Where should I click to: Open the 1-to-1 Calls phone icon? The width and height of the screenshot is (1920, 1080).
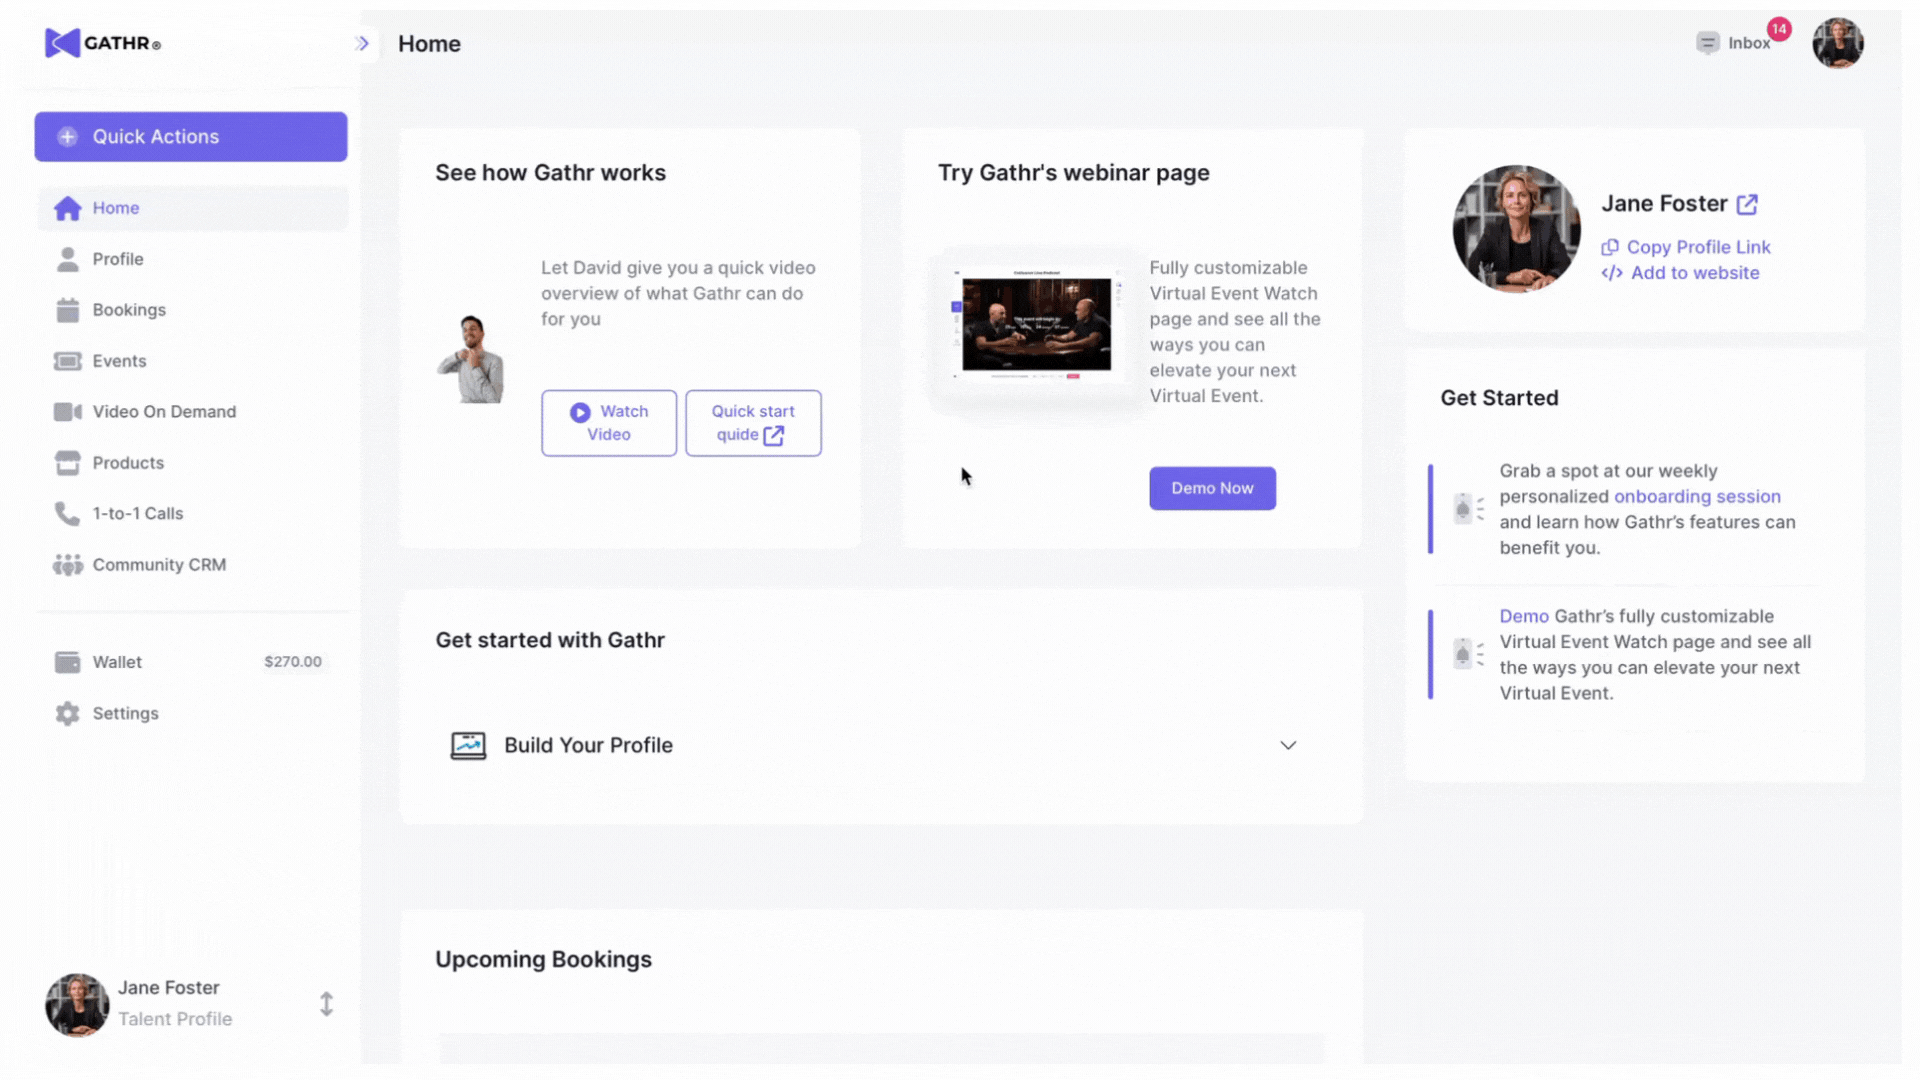pyautogui.click(x=67, y=514)
